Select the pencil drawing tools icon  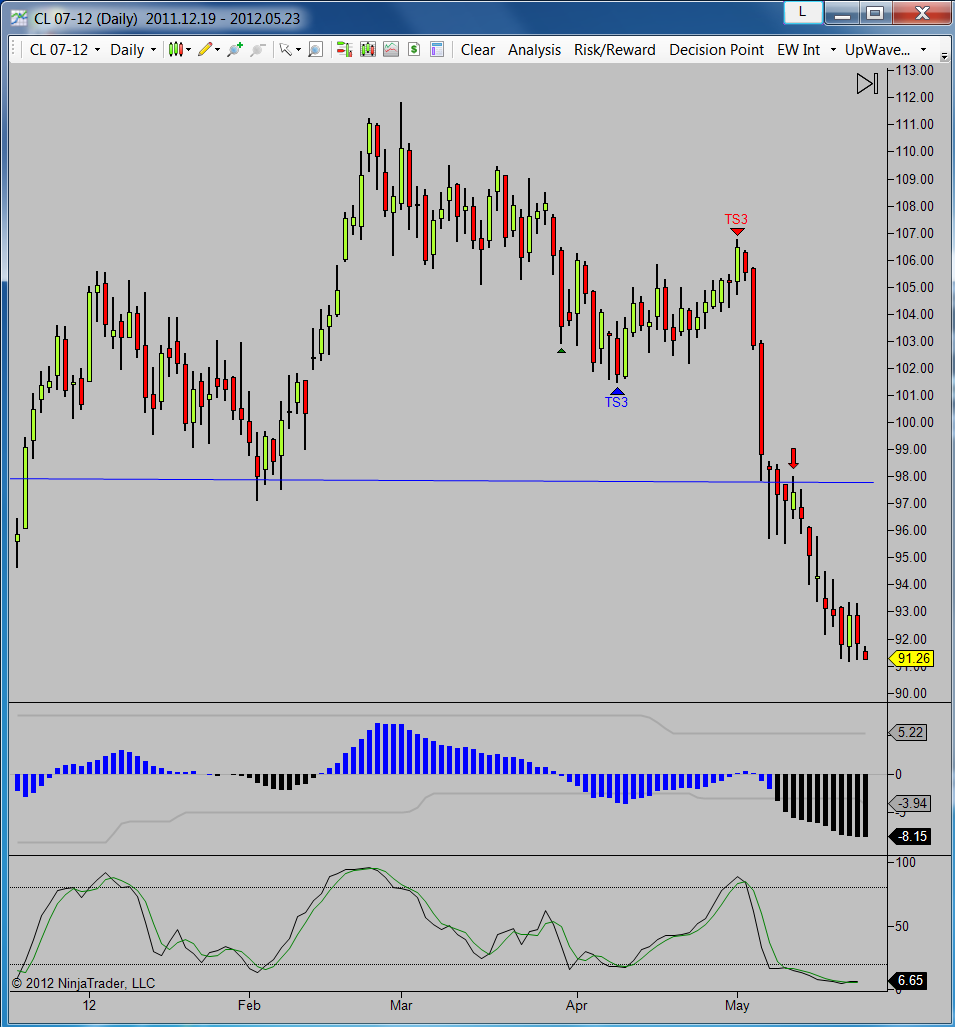pyautogui.click(x=205, y=50)
